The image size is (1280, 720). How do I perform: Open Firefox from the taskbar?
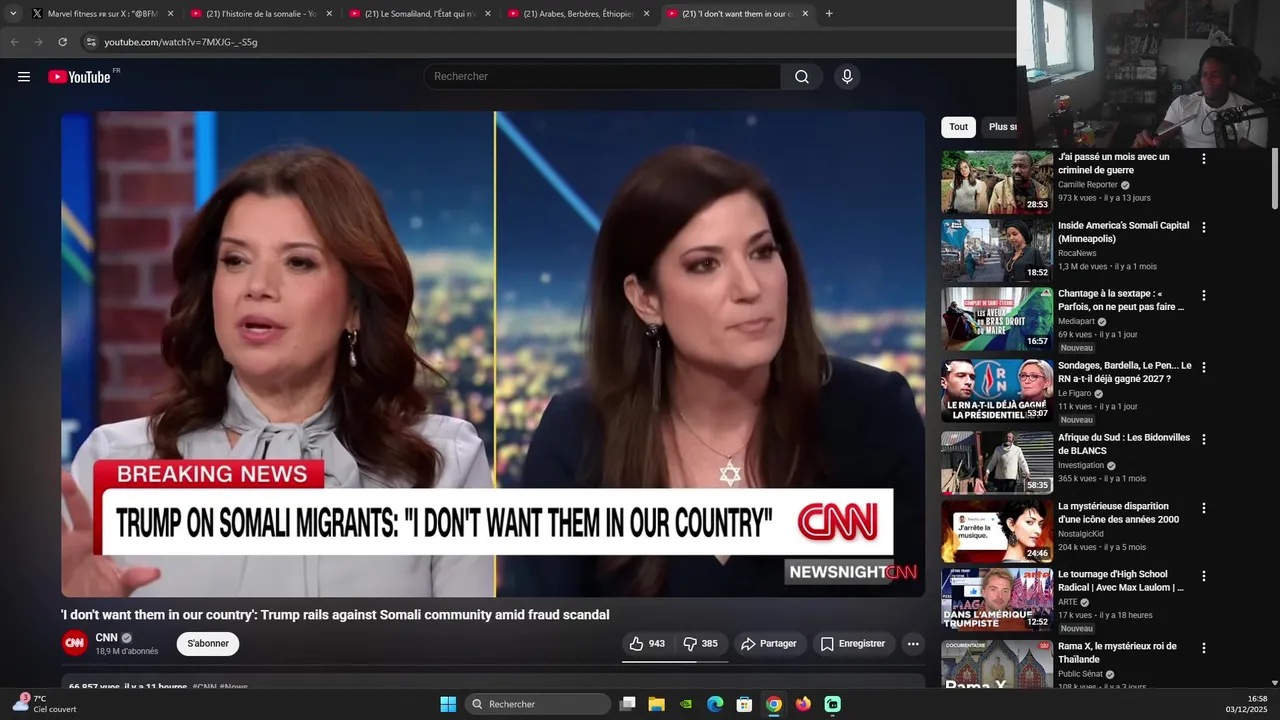(x=803, y=704)
